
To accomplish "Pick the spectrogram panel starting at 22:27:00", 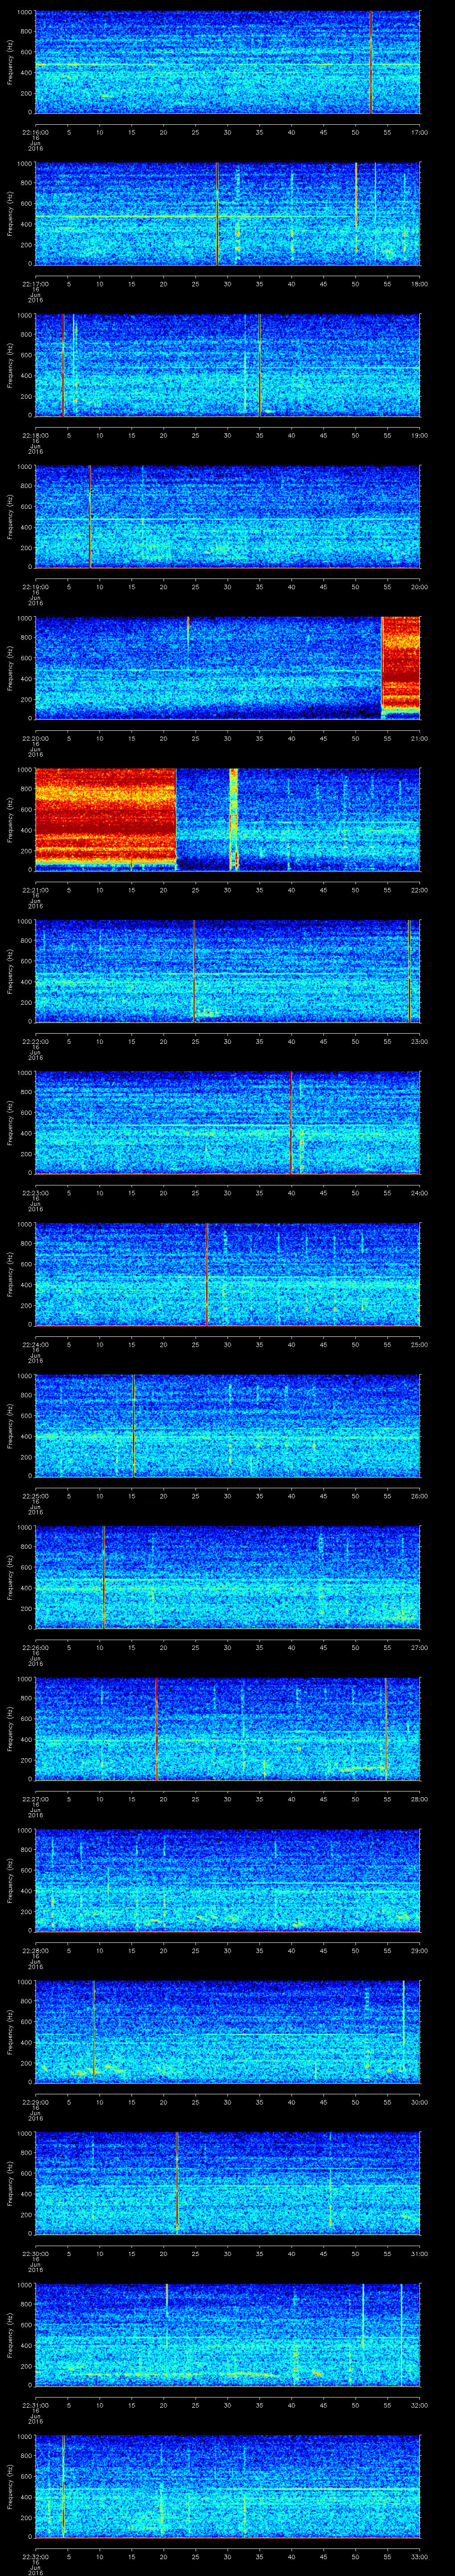I will click(x=227, y=1728).
